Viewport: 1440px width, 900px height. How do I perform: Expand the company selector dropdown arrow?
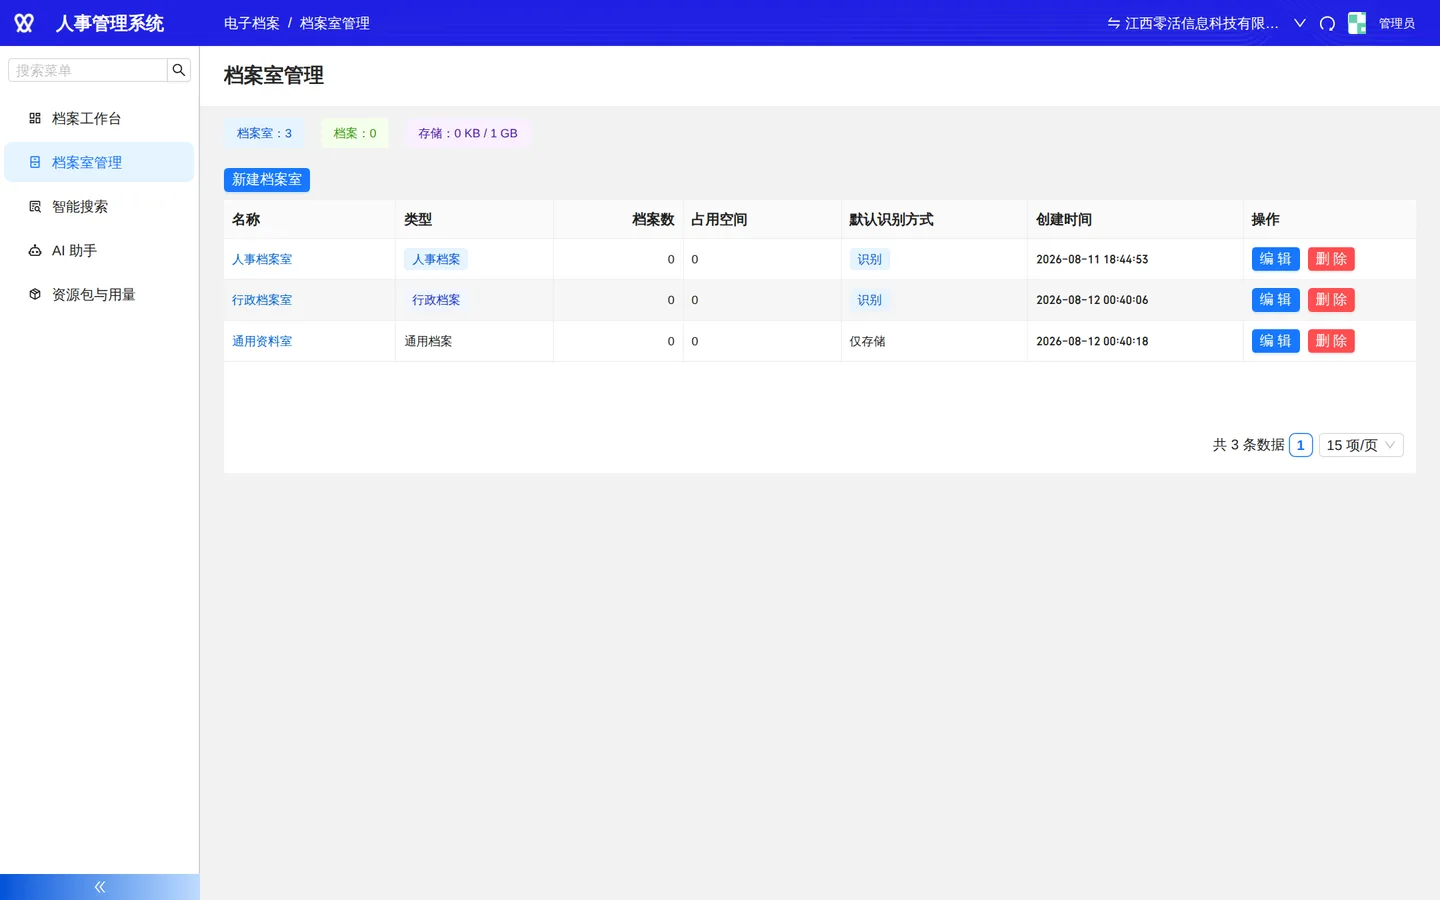pos(1300,23)
